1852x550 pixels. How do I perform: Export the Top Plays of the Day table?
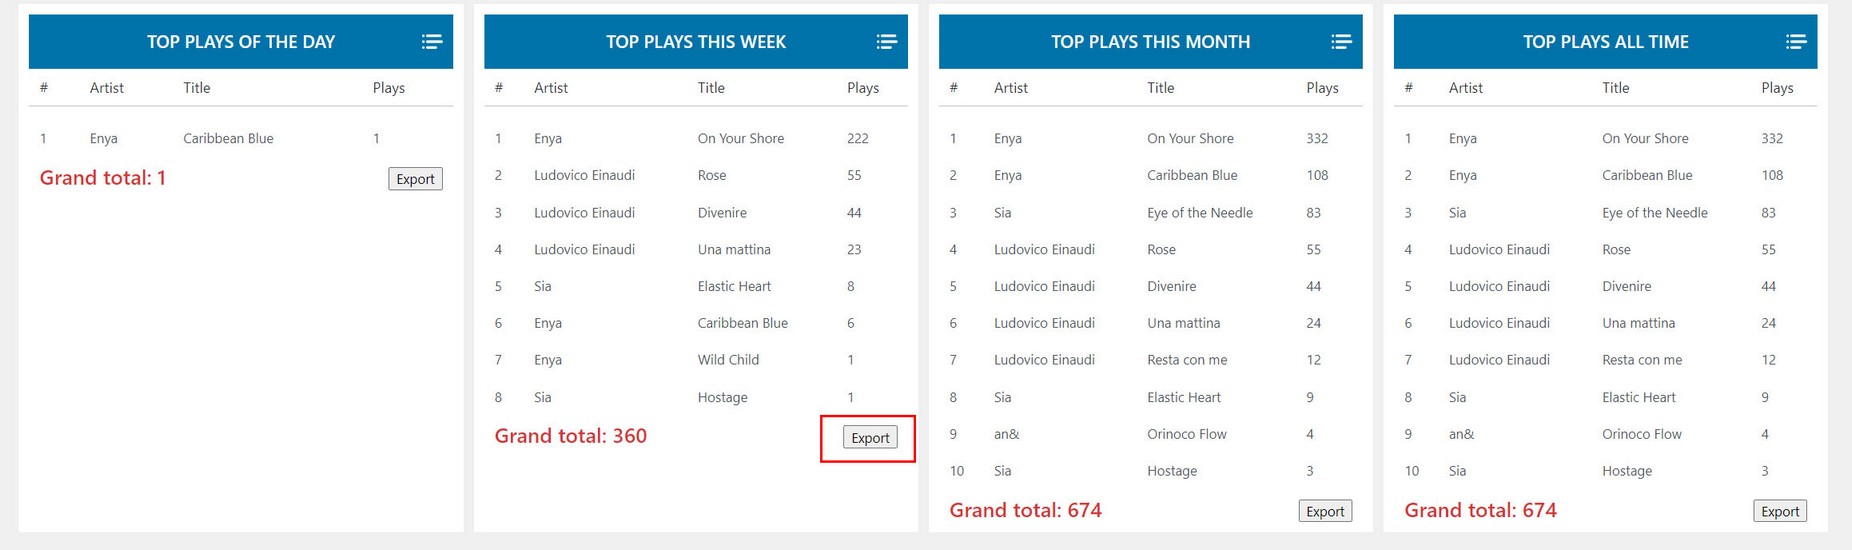(415, 179)
